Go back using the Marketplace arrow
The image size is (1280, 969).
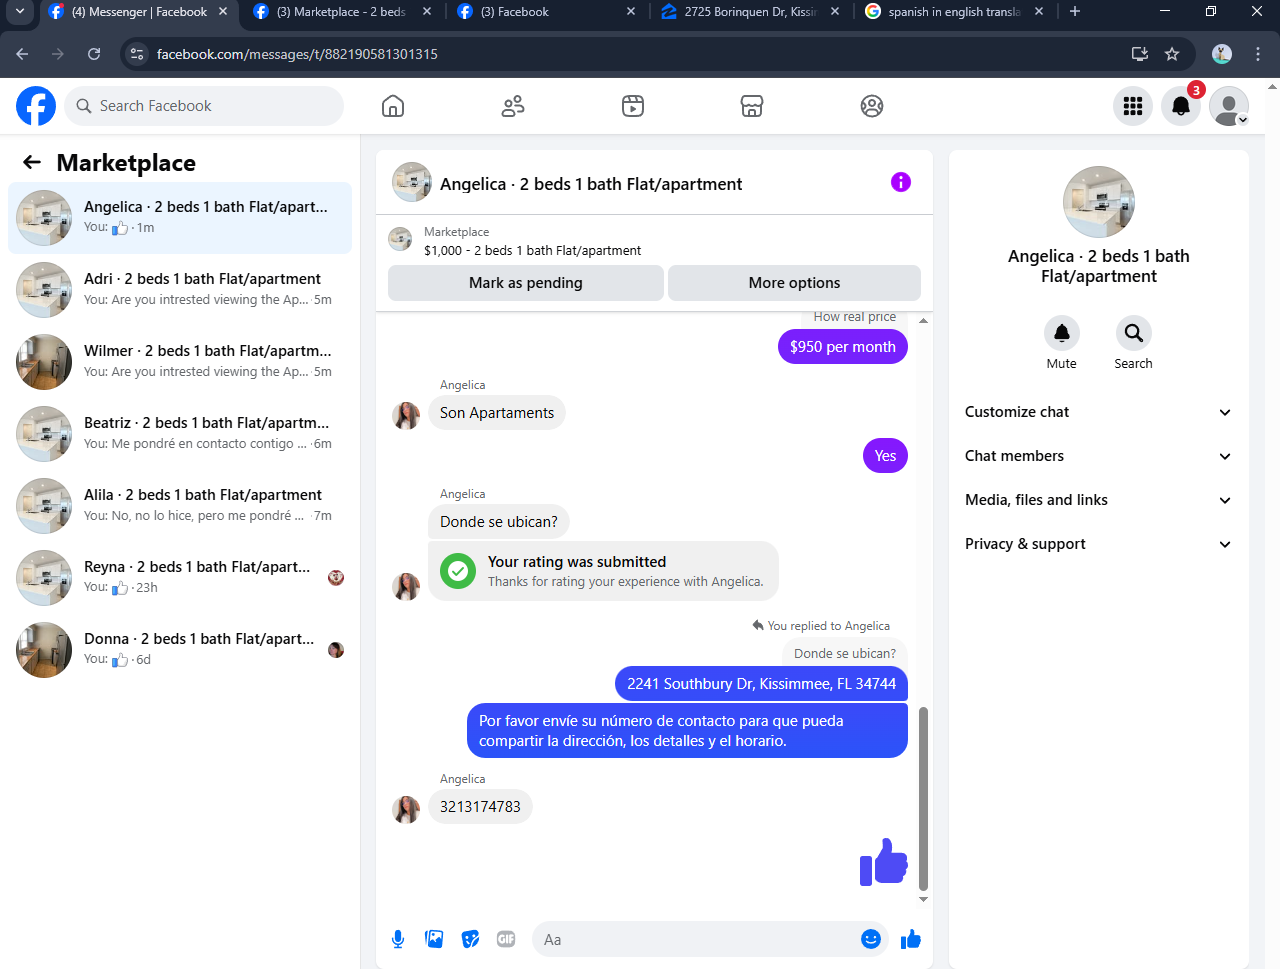tap(32, 162)
